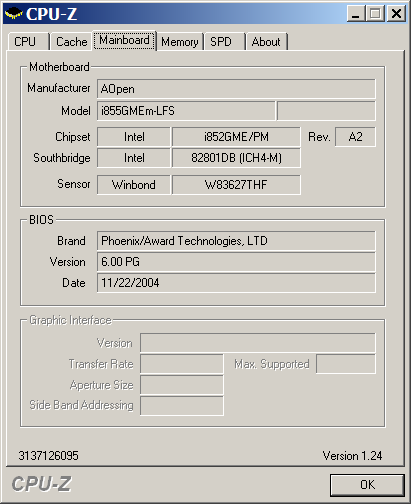The image size is (411, 504).
Task: Click the Model field showing i855GMEm-LFS
Action: click(x=186, y=111)
